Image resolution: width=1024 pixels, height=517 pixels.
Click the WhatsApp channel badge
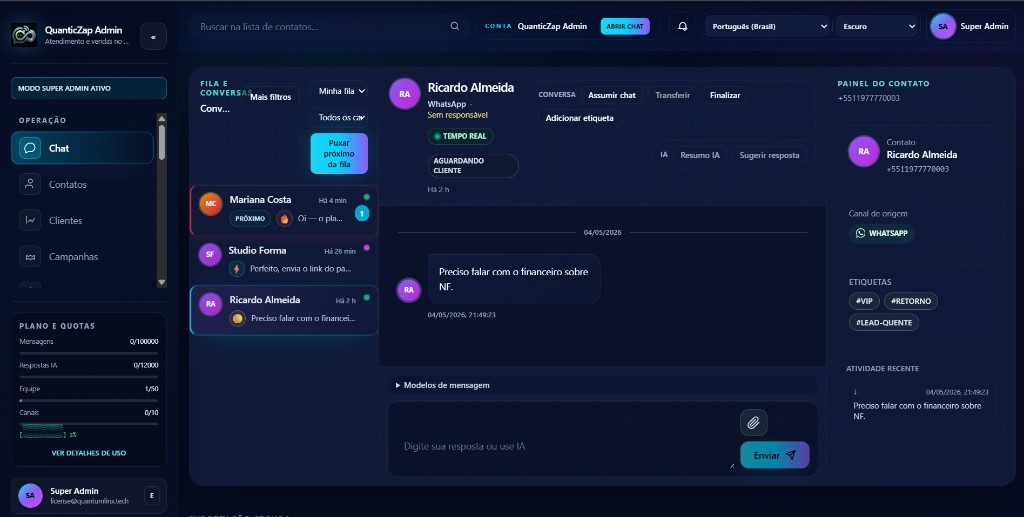882,233
